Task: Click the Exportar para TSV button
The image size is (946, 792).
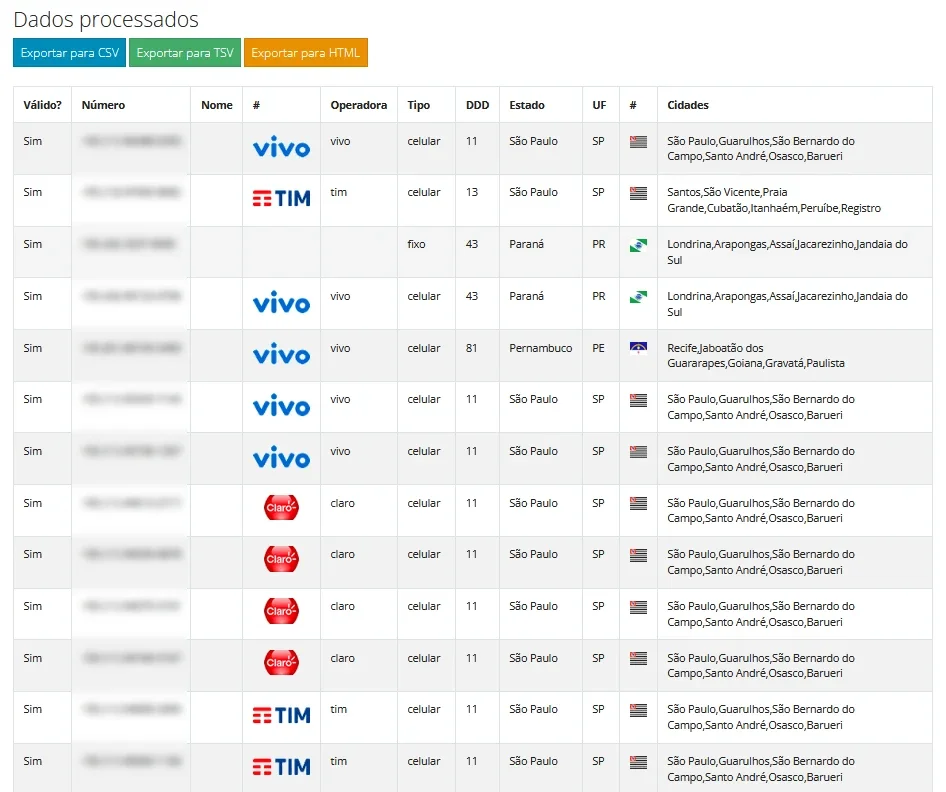Action: (185, 52)
